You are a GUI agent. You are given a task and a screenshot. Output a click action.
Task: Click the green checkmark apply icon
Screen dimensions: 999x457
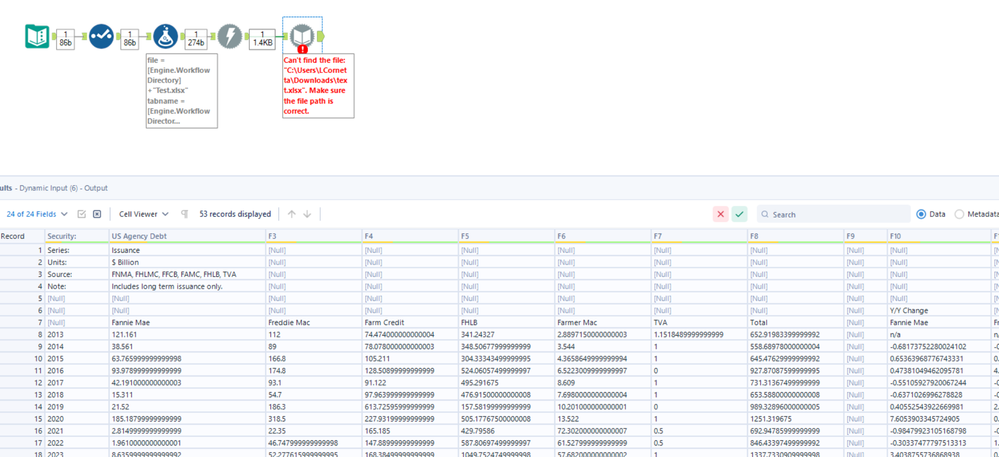coord(739,214)
